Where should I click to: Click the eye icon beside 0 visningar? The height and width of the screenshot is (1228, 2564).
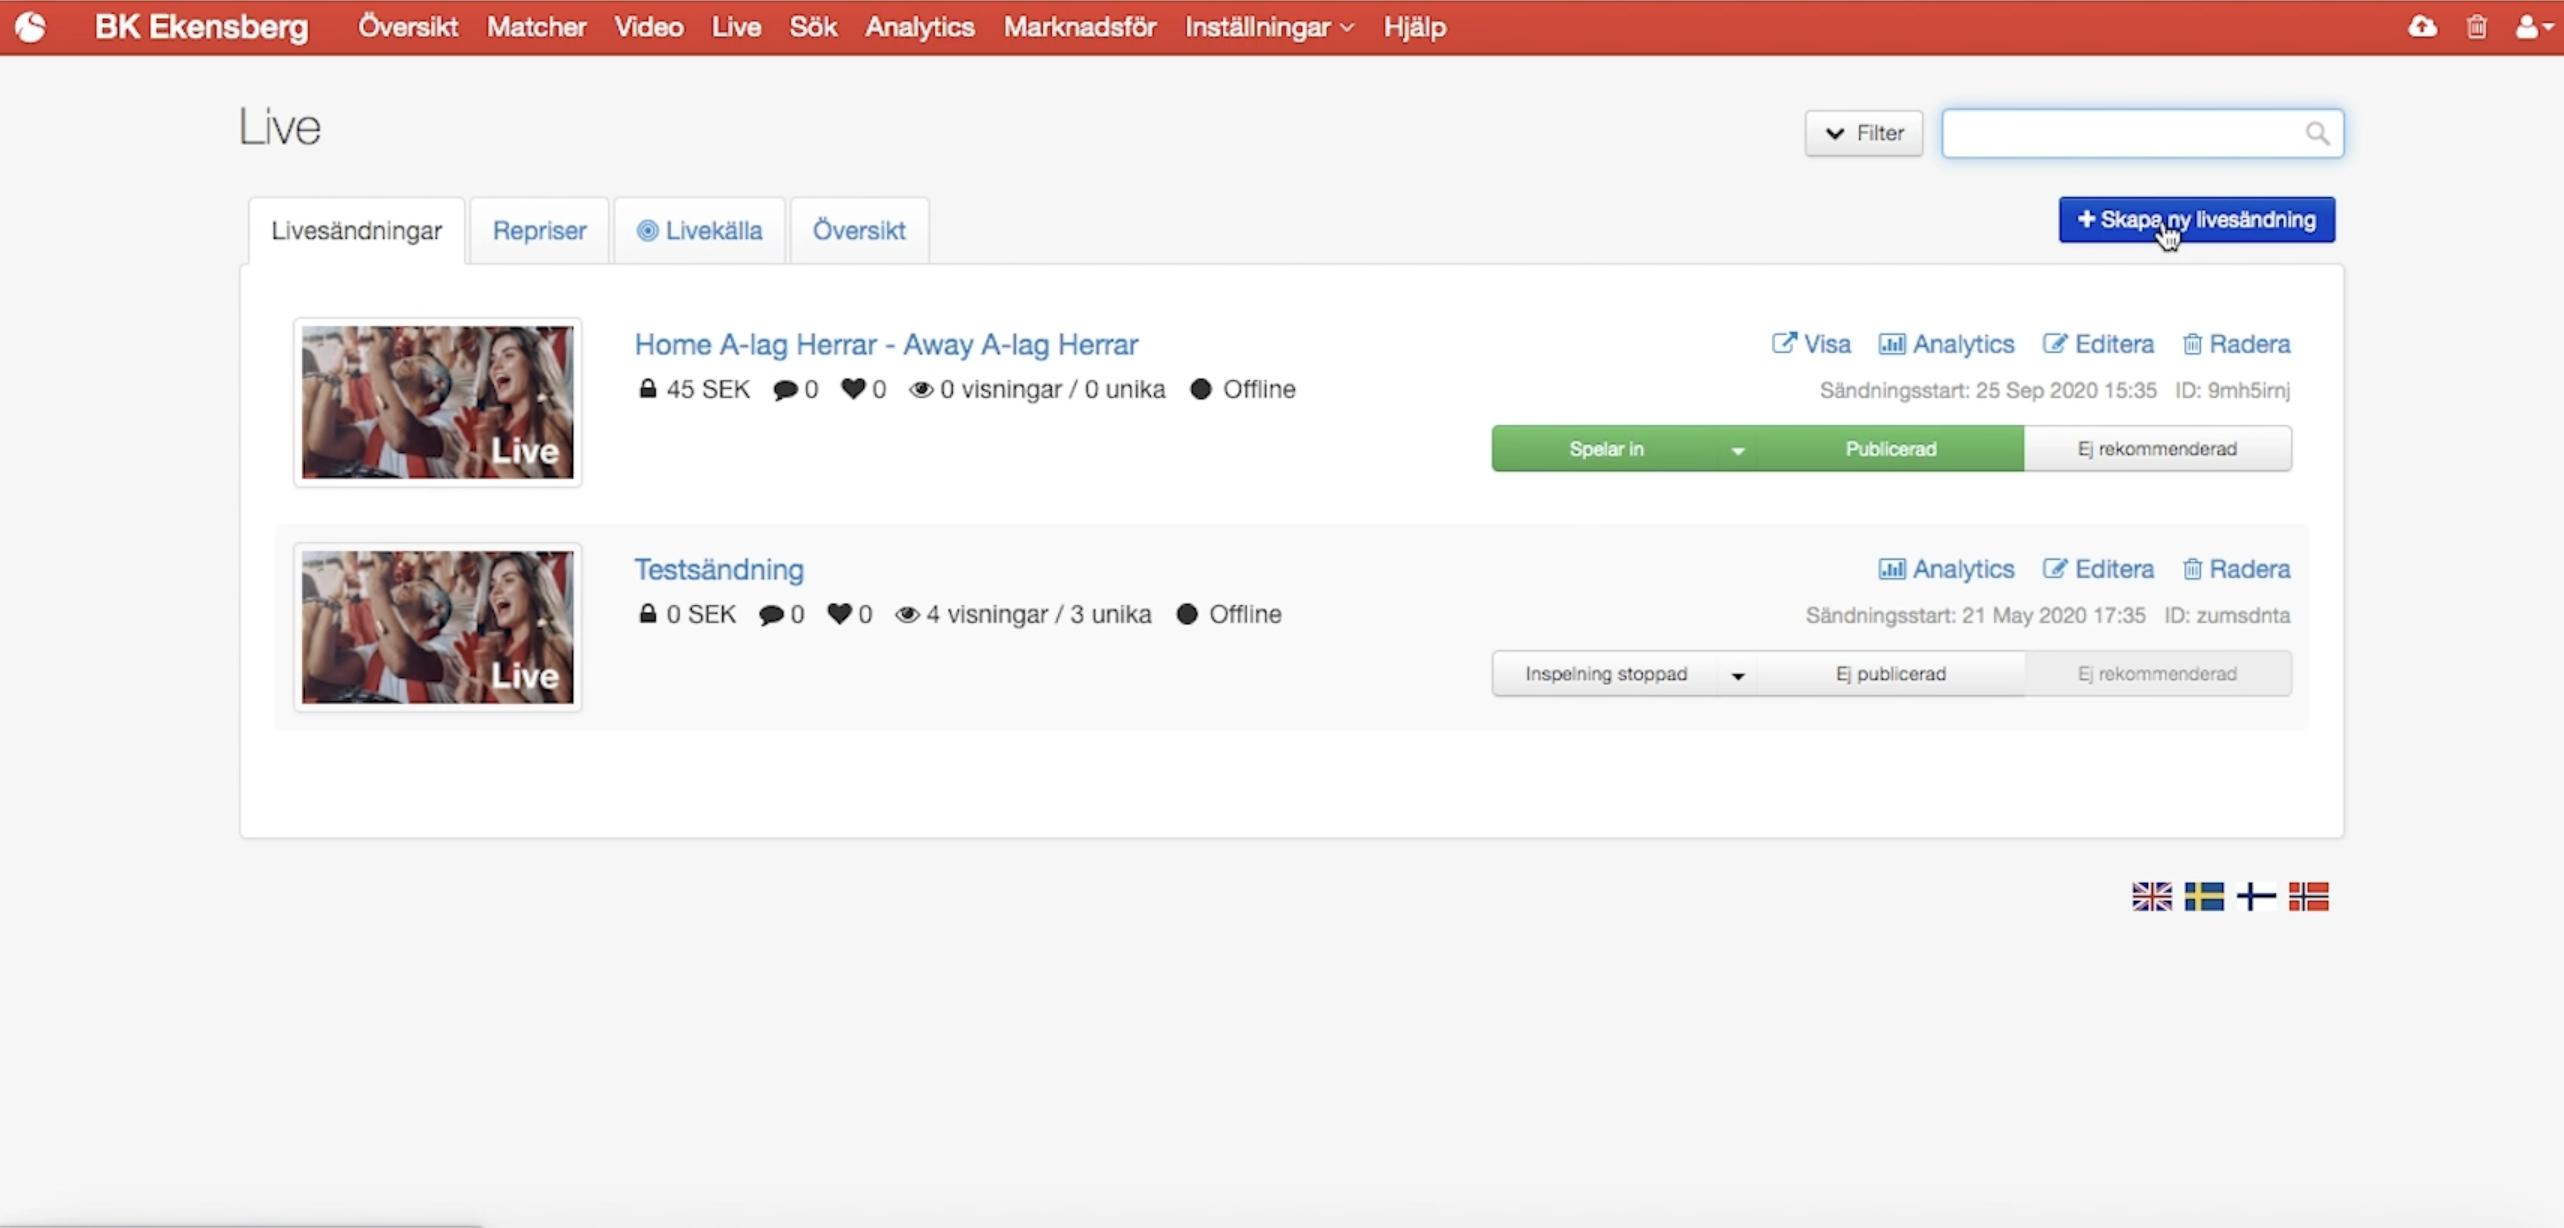921,389
